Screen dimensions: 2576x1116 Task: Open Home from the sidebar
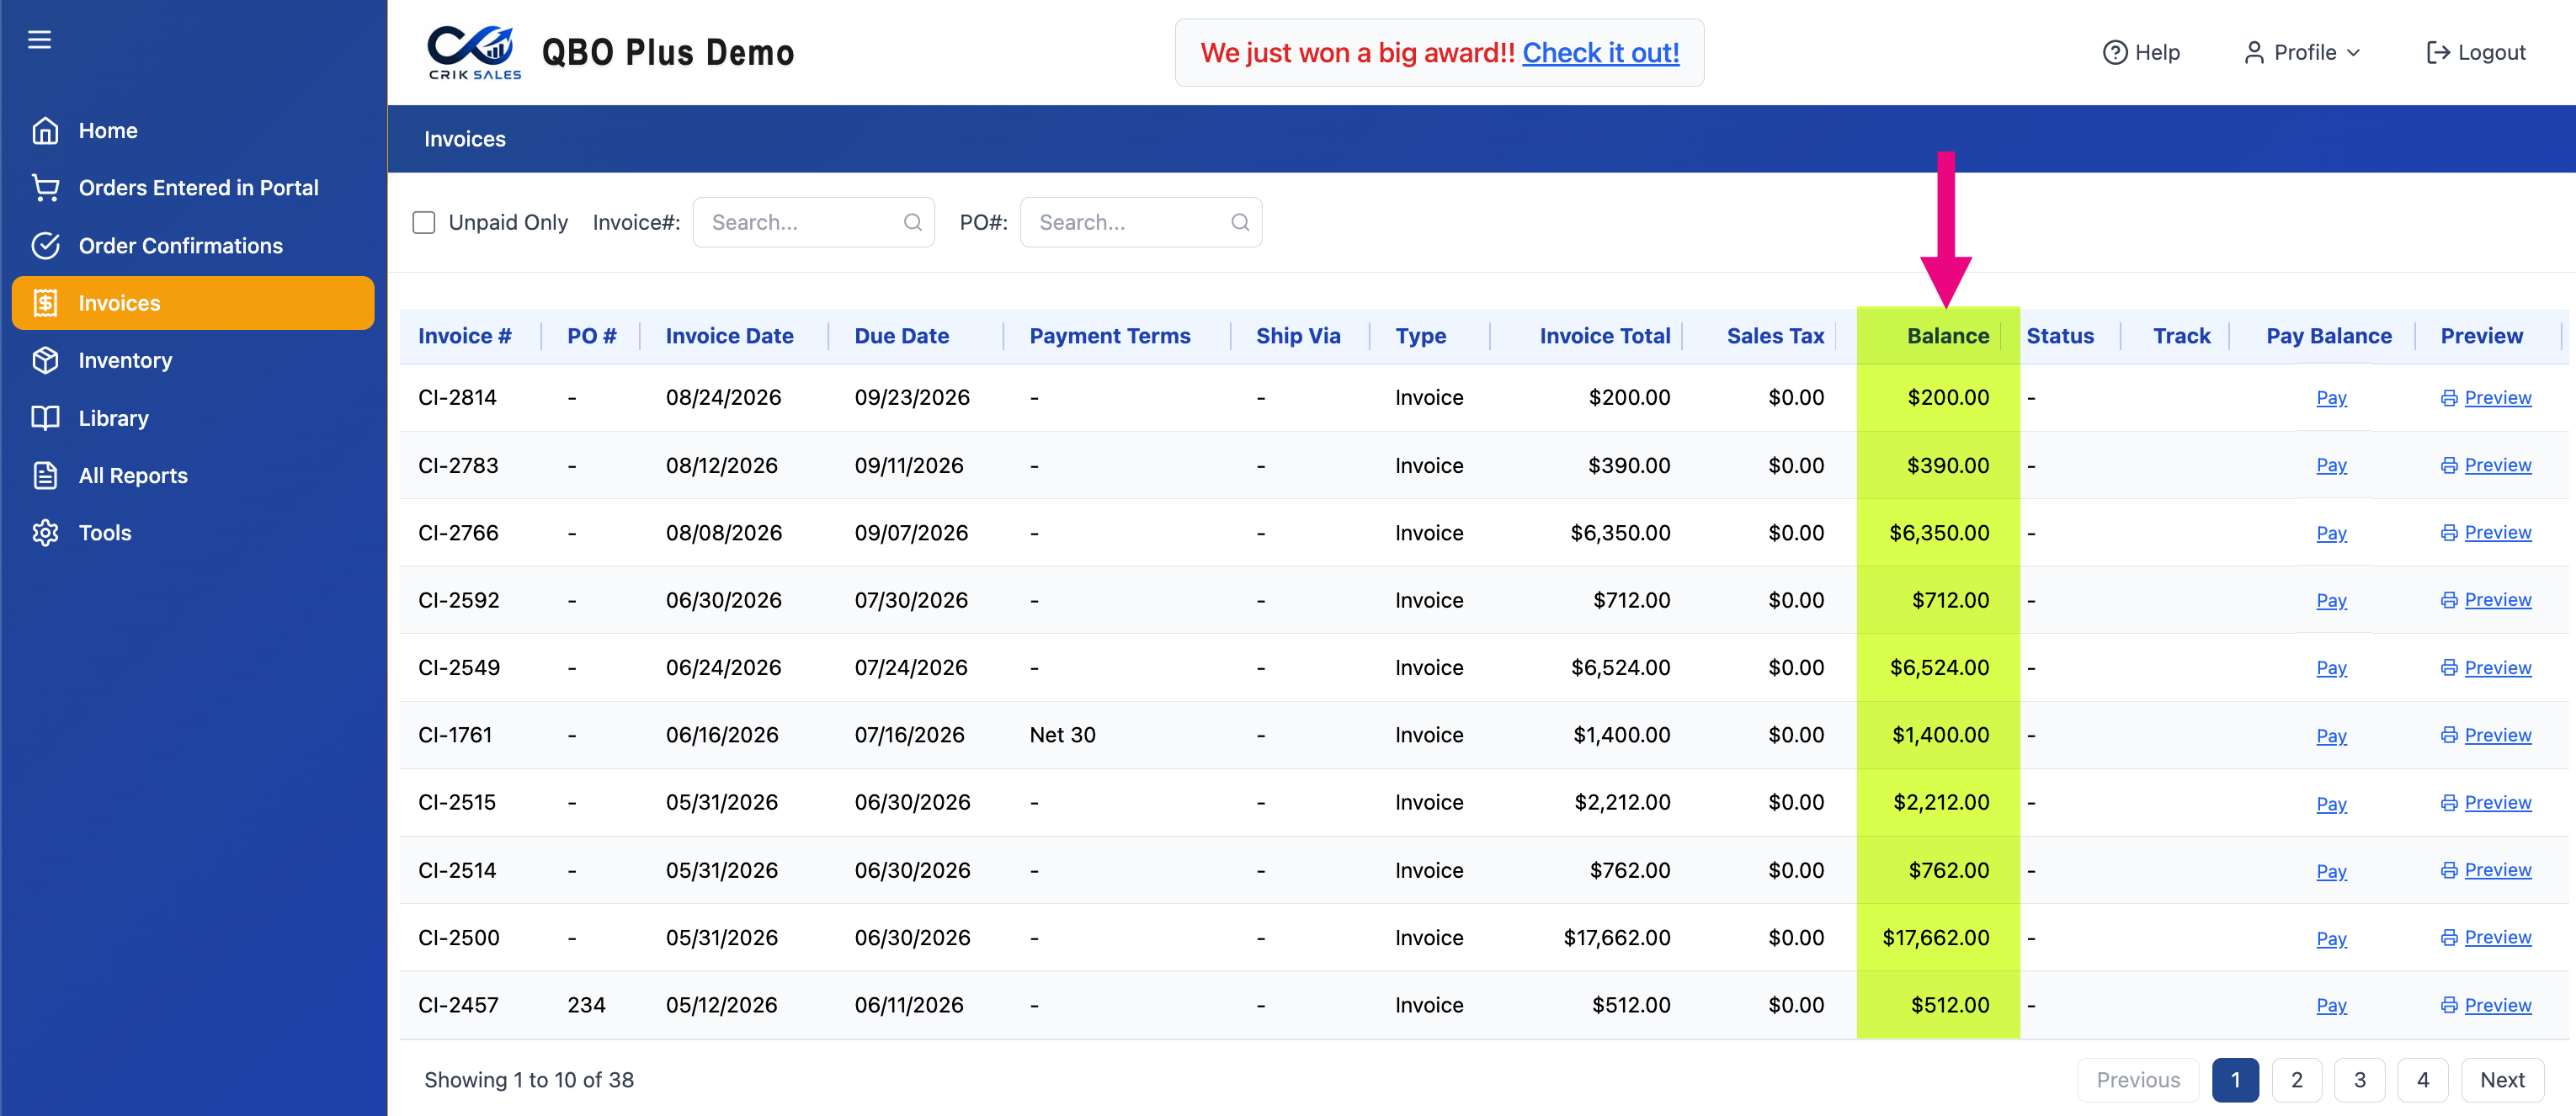point(193,130)
